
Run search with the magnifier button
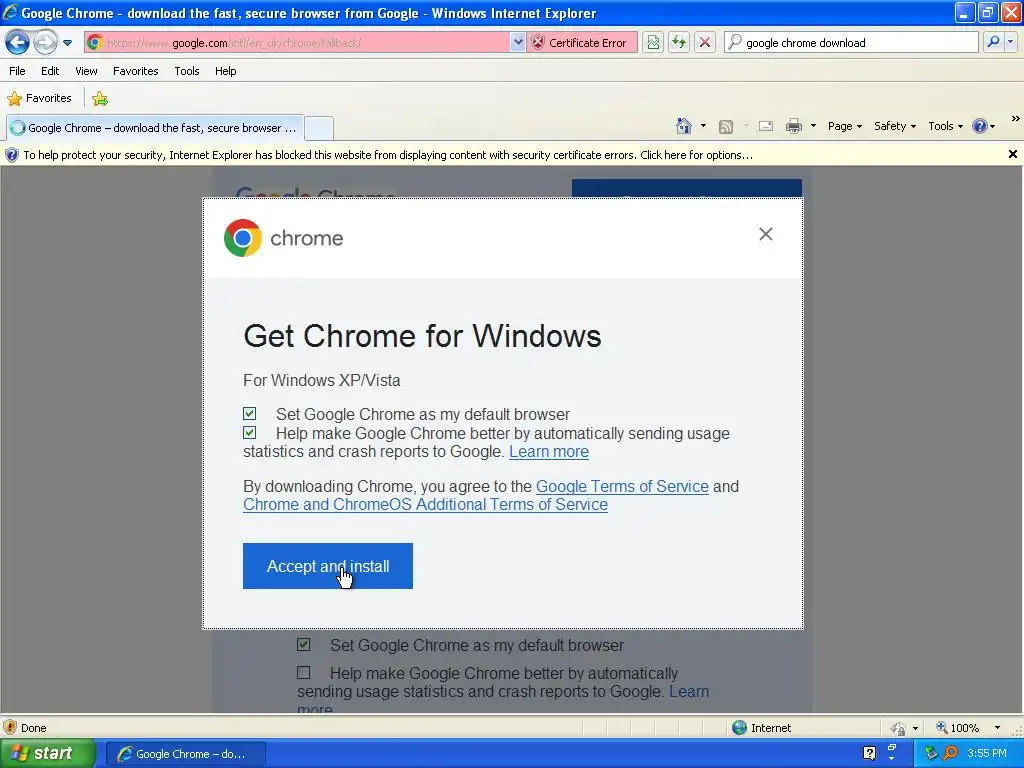[x=993, y=42]
